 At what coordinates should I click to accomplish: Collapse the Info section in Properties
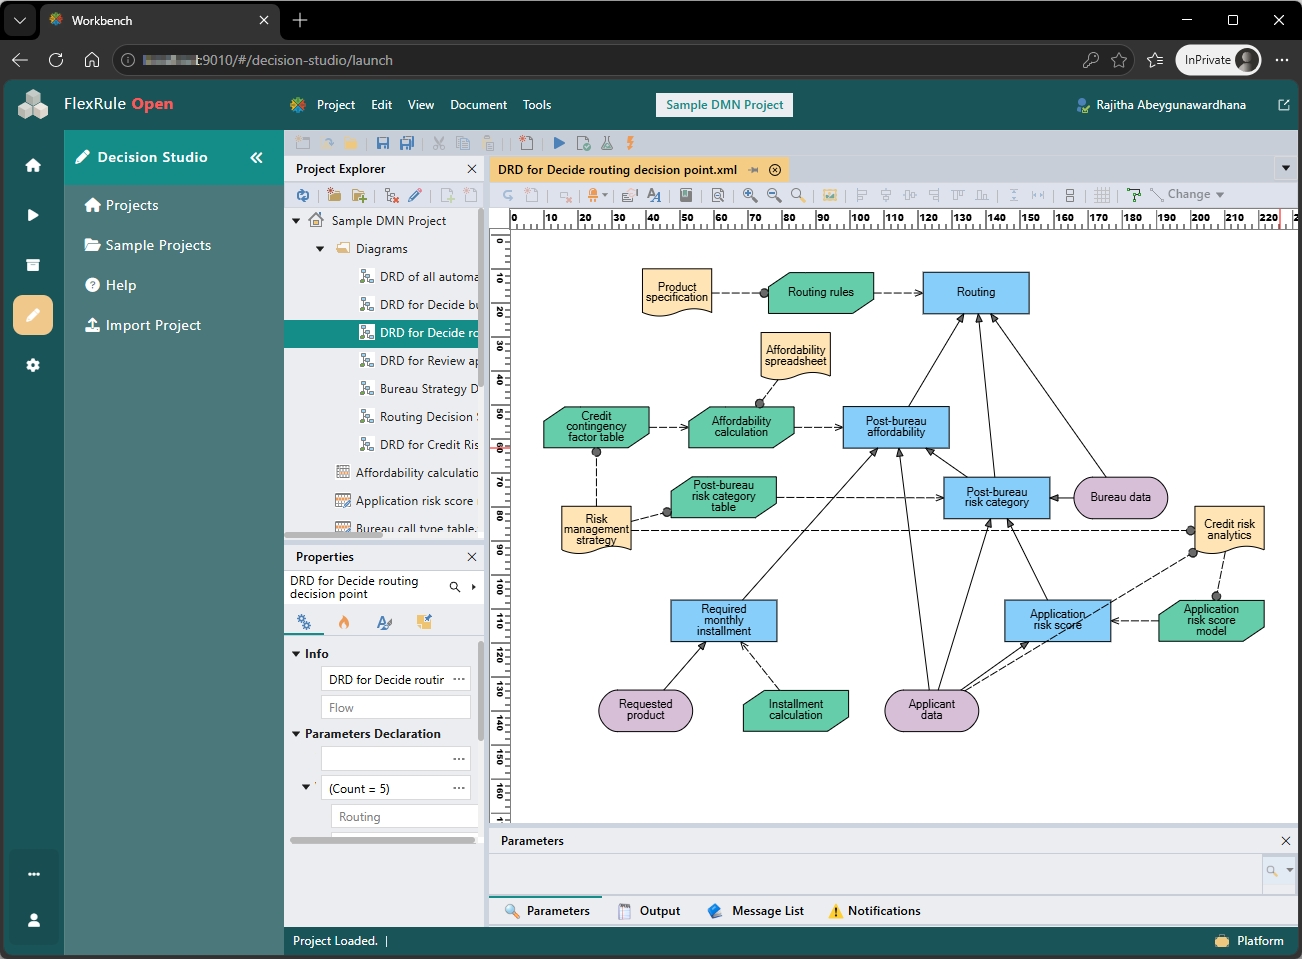click(296, 654)
